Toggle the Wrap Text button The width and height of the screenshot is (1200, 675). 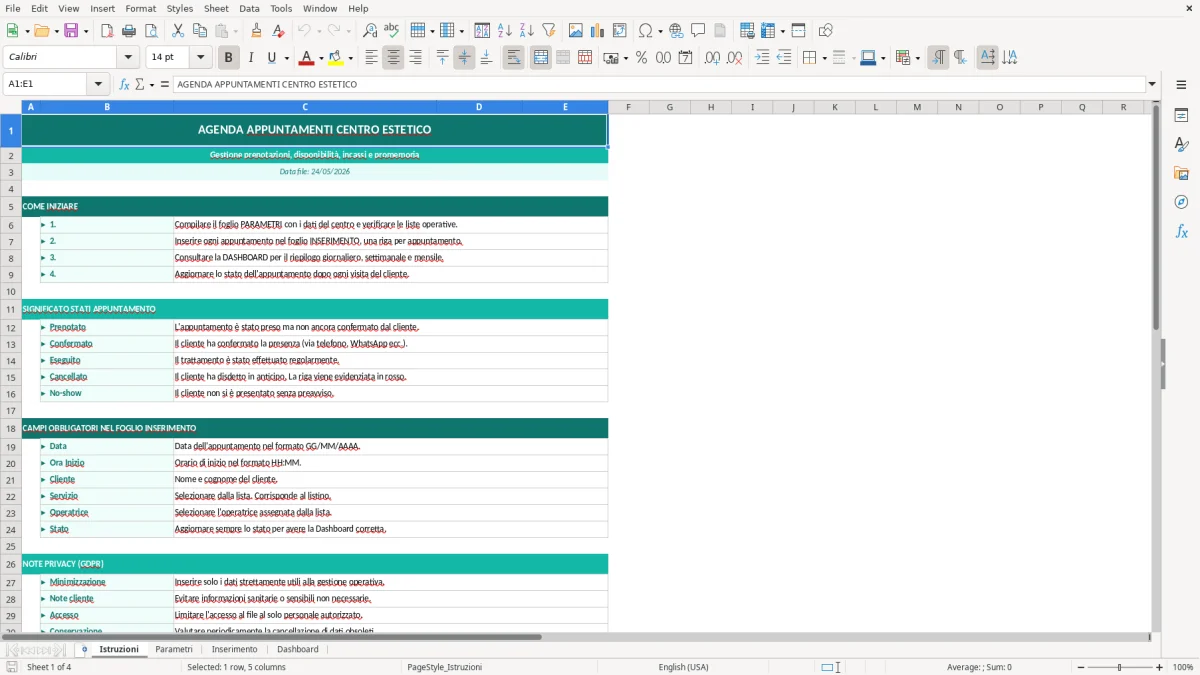(513, 58)
